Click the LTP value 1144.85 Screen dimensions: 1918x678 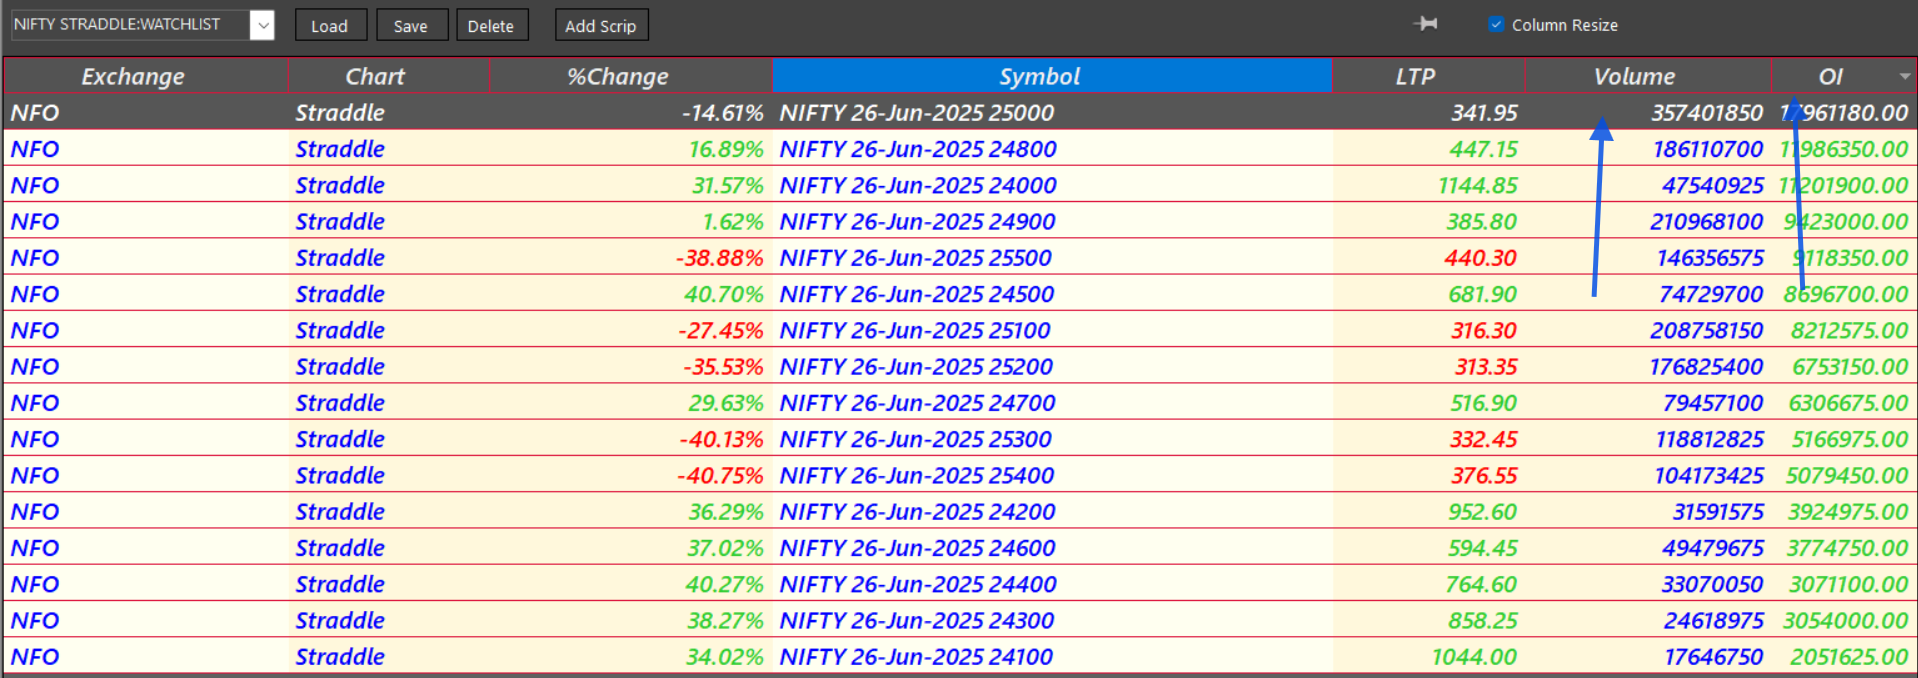(1478, 185)
